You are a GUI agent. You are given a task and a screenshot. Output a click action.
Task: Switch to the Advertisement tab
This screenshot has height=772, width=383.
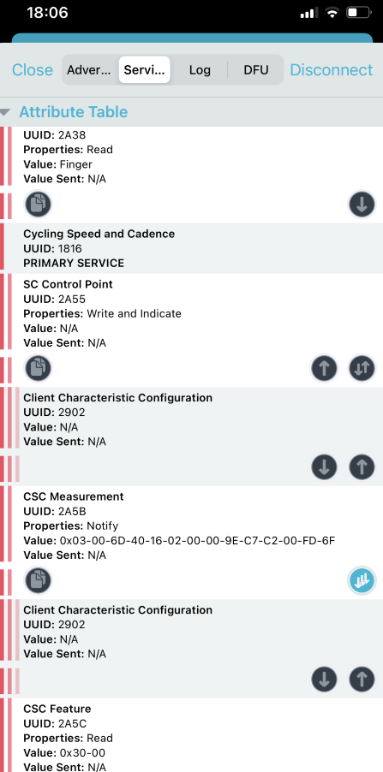89,70
